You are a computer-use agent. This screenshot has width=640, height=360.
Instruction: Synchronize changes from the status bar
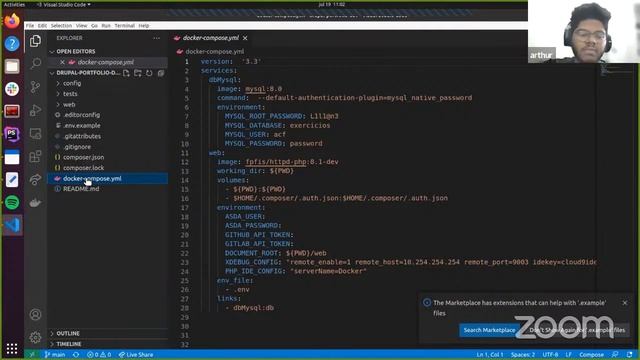(76, 354)
